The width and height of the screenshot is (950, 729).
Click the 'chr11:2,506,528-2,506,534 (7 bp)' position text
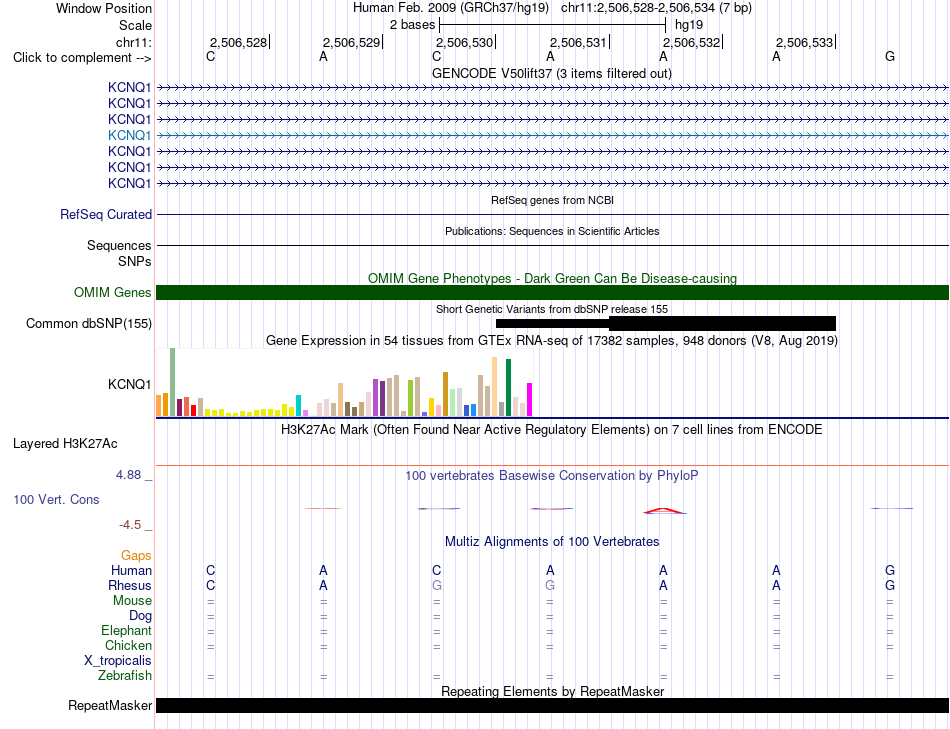coord(656,8)
